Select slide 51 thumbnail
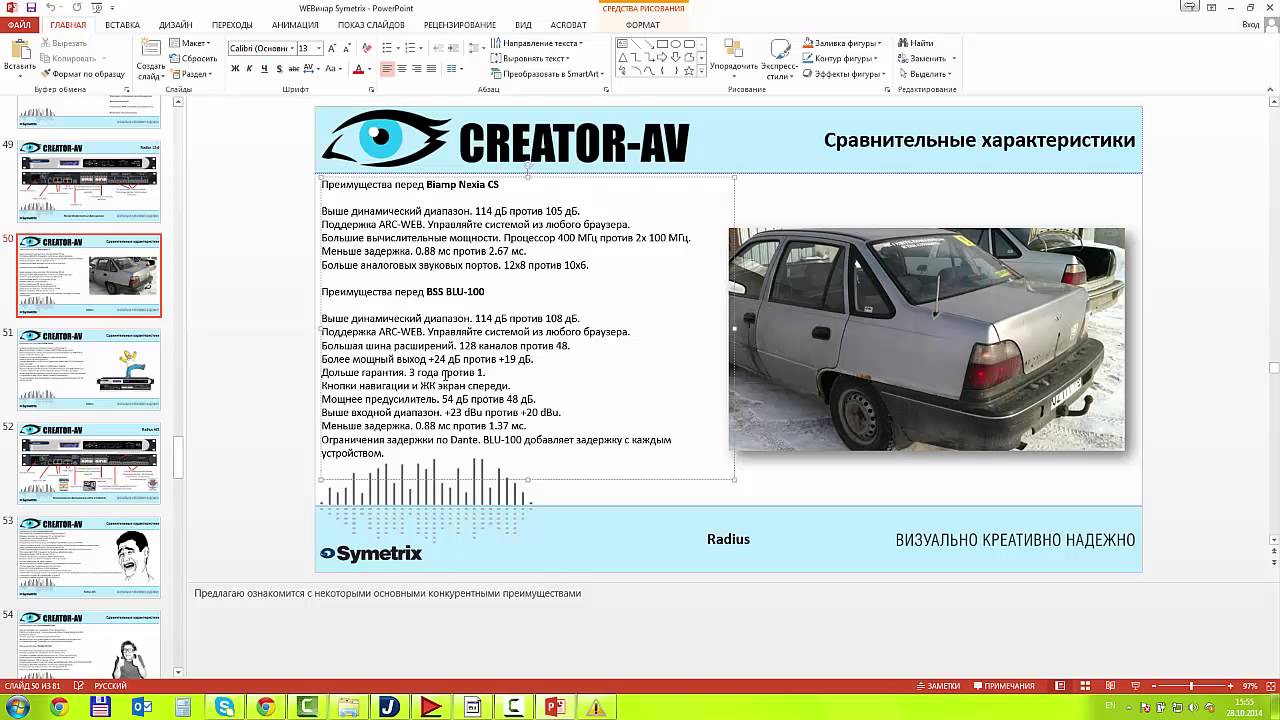The image size is (1280, 720). 89,370
